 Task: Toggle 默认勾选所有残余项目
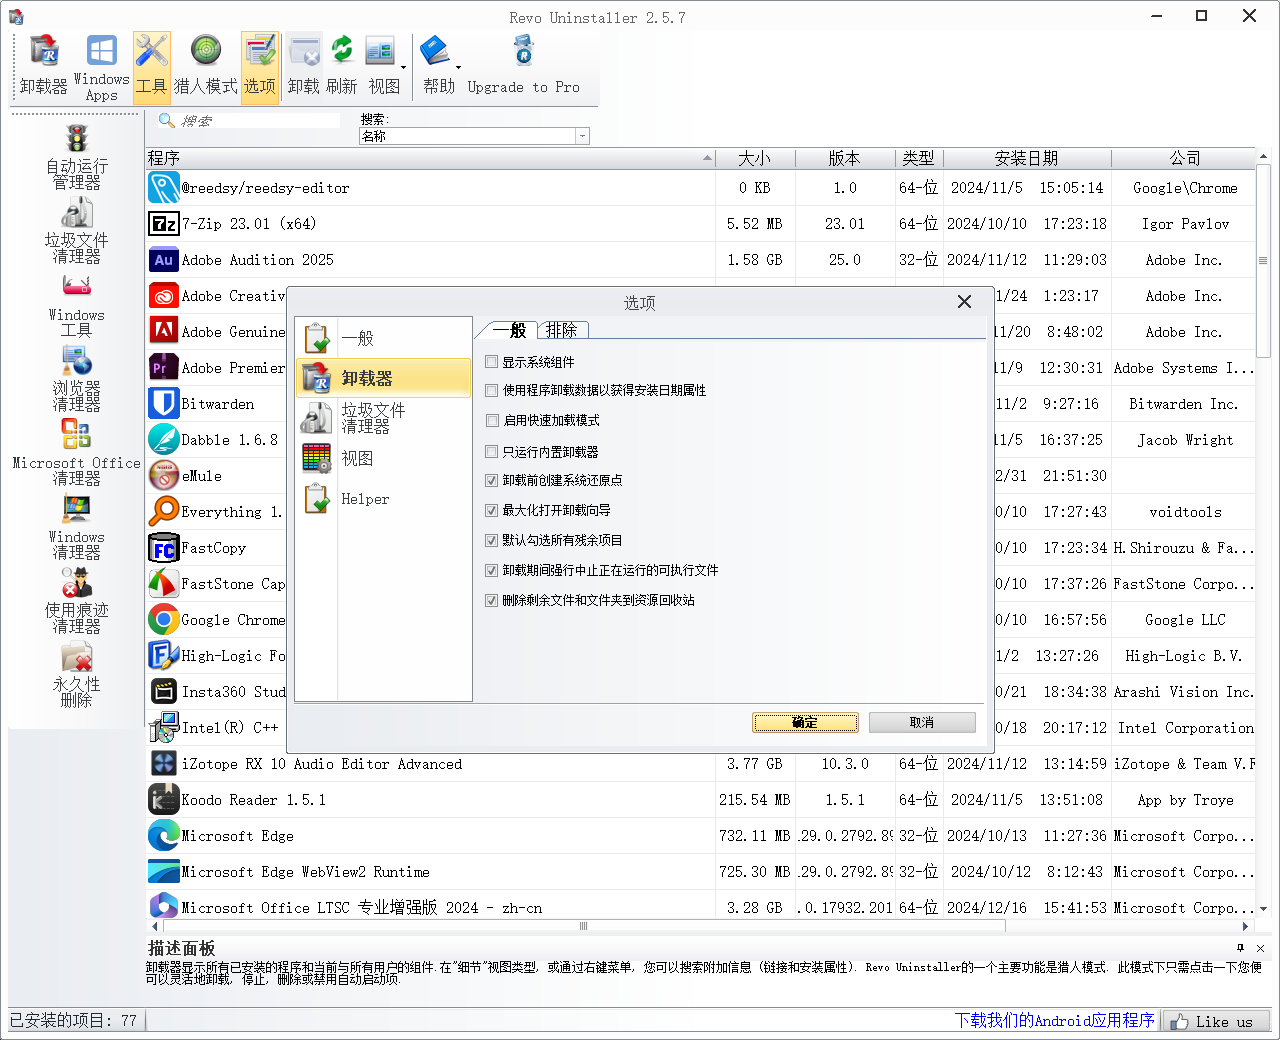pyautogui.click(x=492, y=540)
